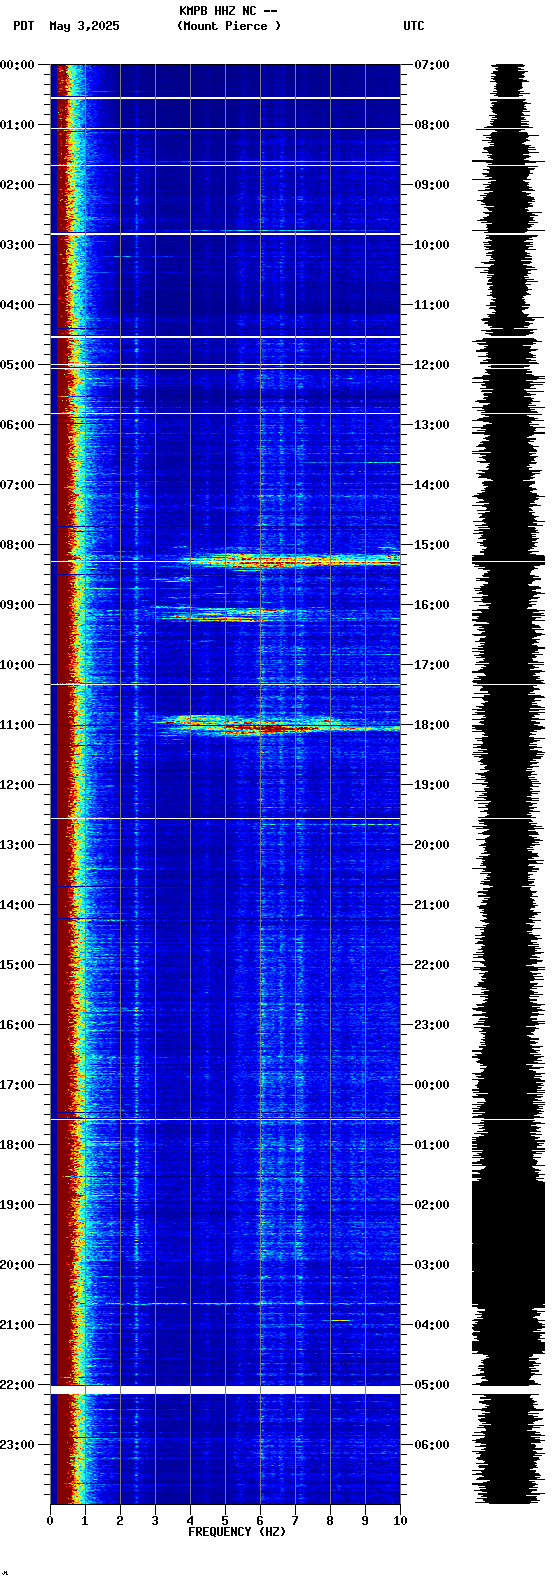This screenshot has height=1584, width=552.
Task: Click the PDT time label '04:00'
Action: [17, 305]
